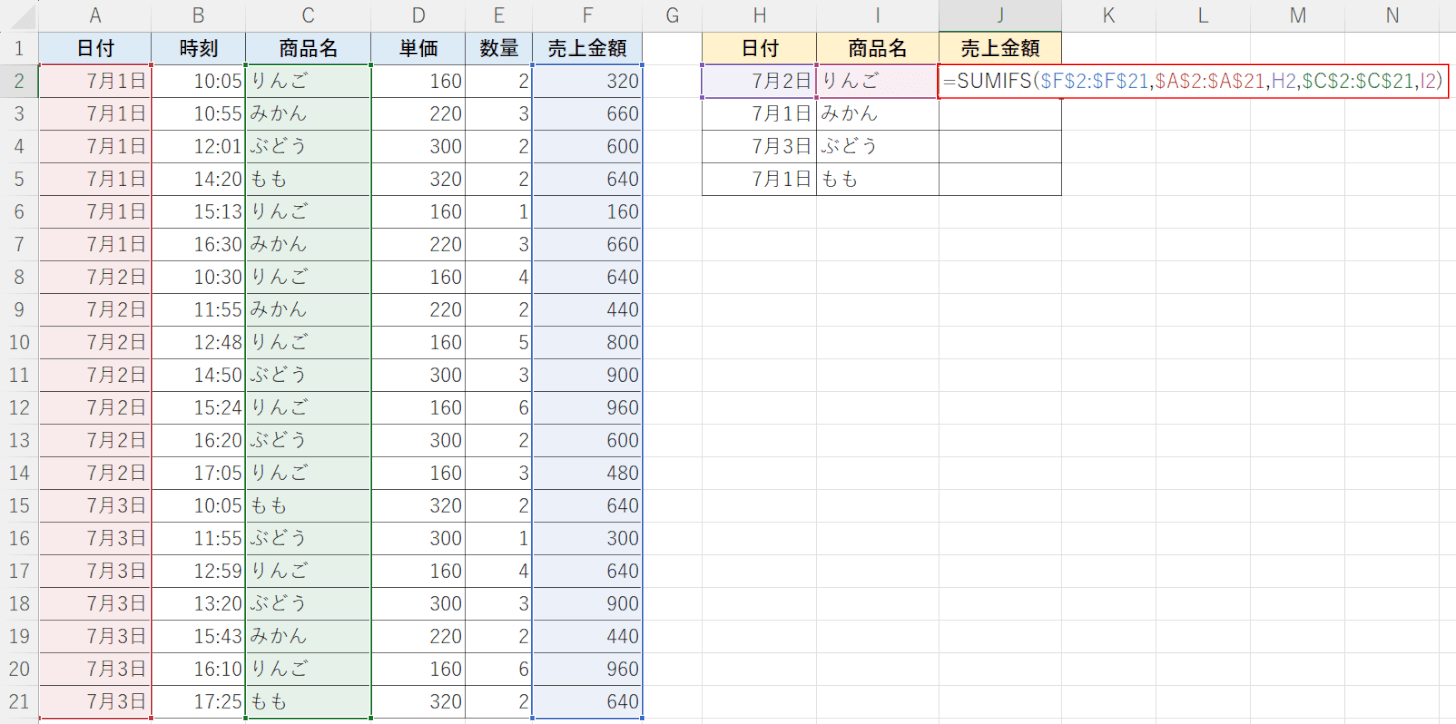Click the 商品名 header in cell C1
The image size is (1456, 724).
pos(308,48)
